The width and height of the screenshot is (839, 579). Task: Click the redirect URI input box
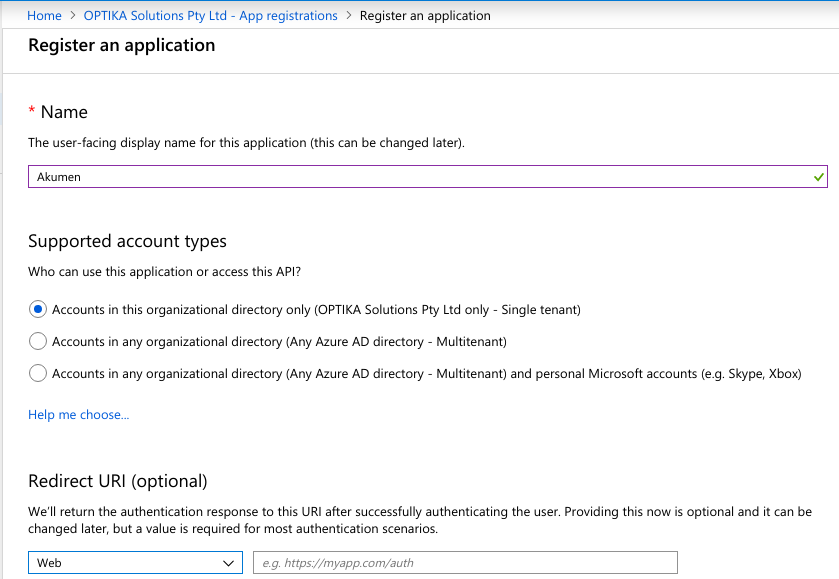point(465,563)
